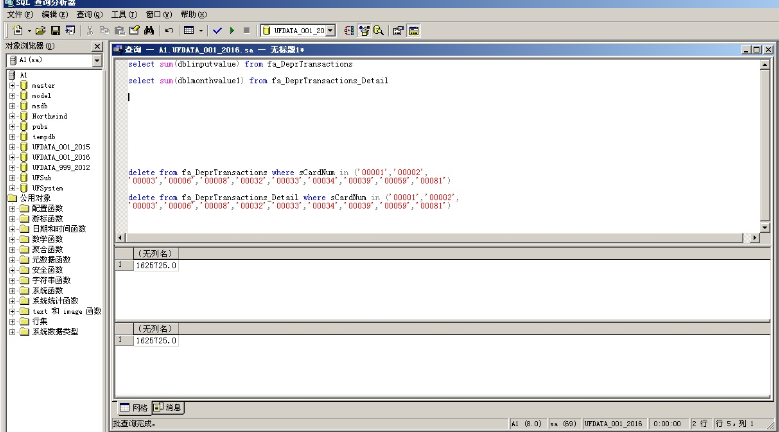Open the 查询 menu
Screen dimensions: 779x432
tap(89, 14)
